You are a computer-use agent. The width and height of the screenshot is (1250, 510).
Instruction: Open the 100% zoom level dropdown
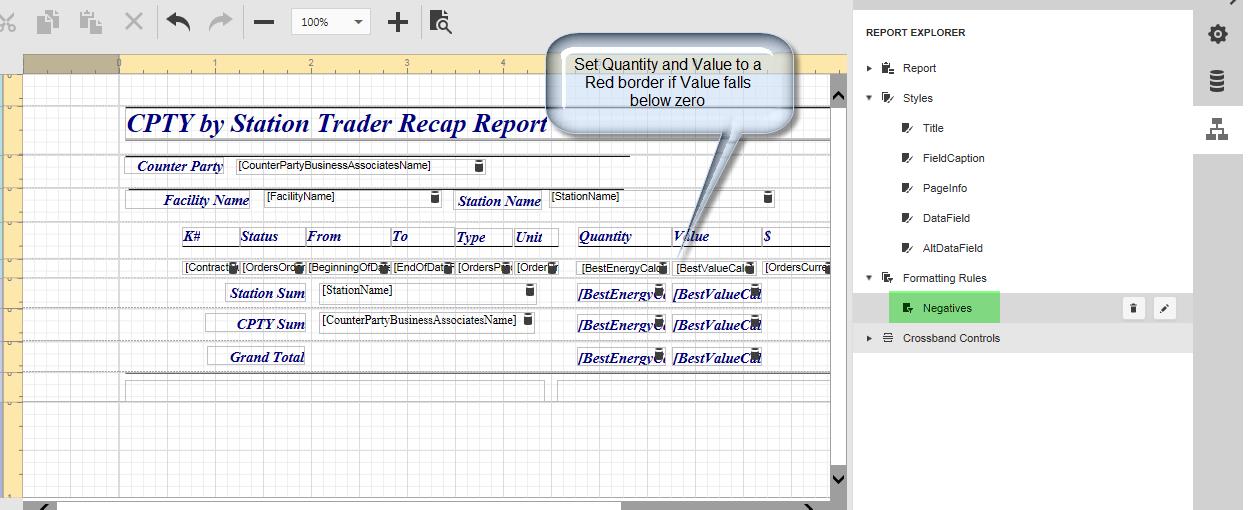[x=358, y=22]
